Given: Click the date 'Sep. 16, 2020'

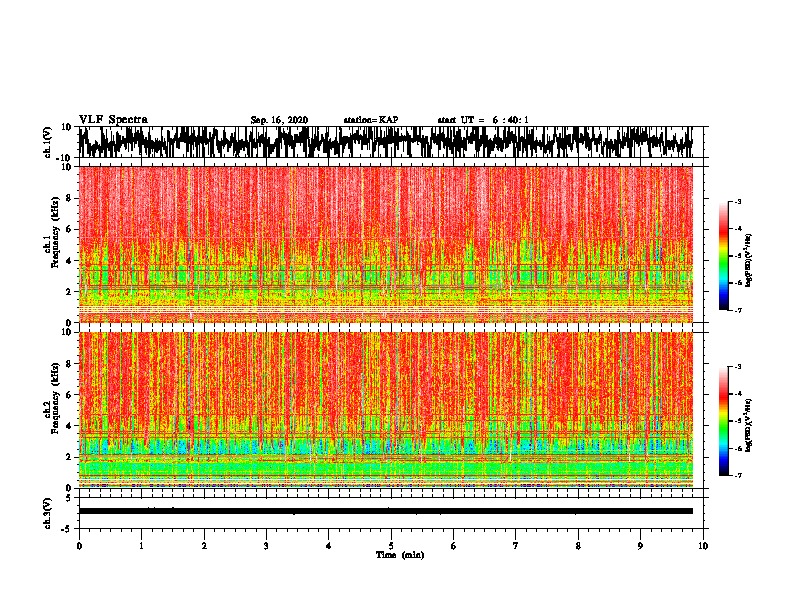Looking at the screenshot, I should coord(279,120).
